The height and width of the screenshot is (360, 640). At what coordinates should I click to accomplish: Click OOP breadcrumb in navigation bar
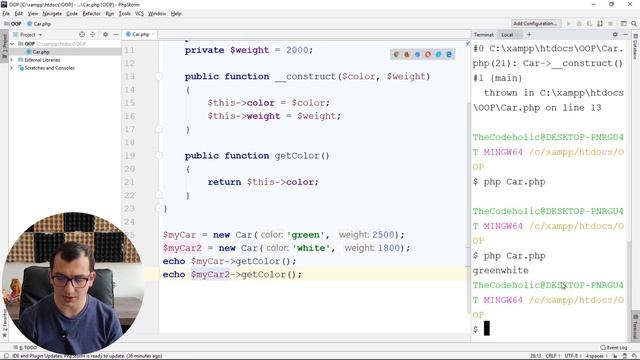[13, 24]
